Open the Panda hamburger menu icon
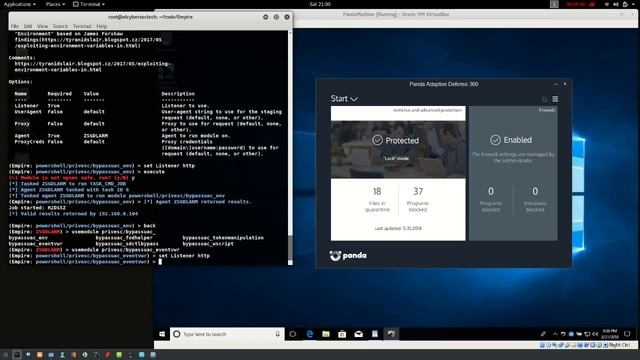Screen dimensions: 640x360 555,99
